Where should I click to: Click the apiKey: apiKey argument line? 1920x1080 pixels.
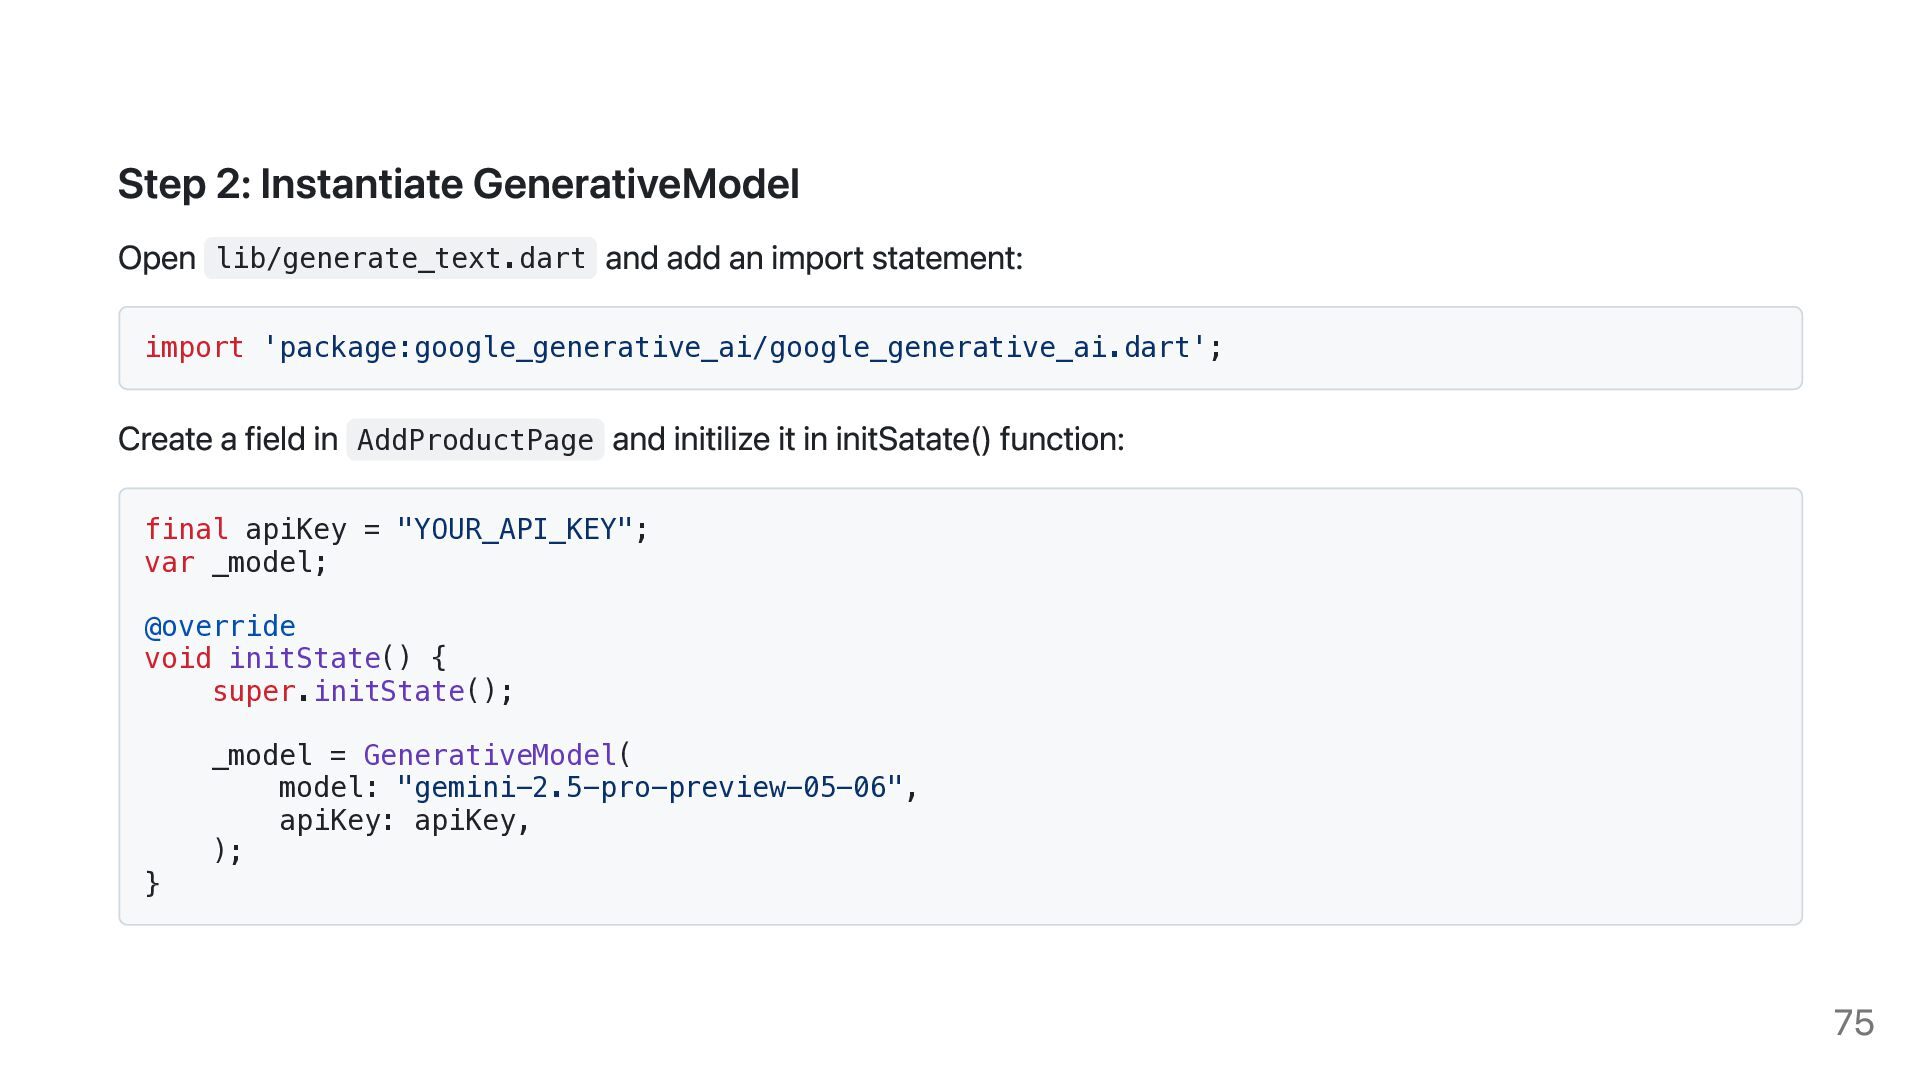point(404,821)
